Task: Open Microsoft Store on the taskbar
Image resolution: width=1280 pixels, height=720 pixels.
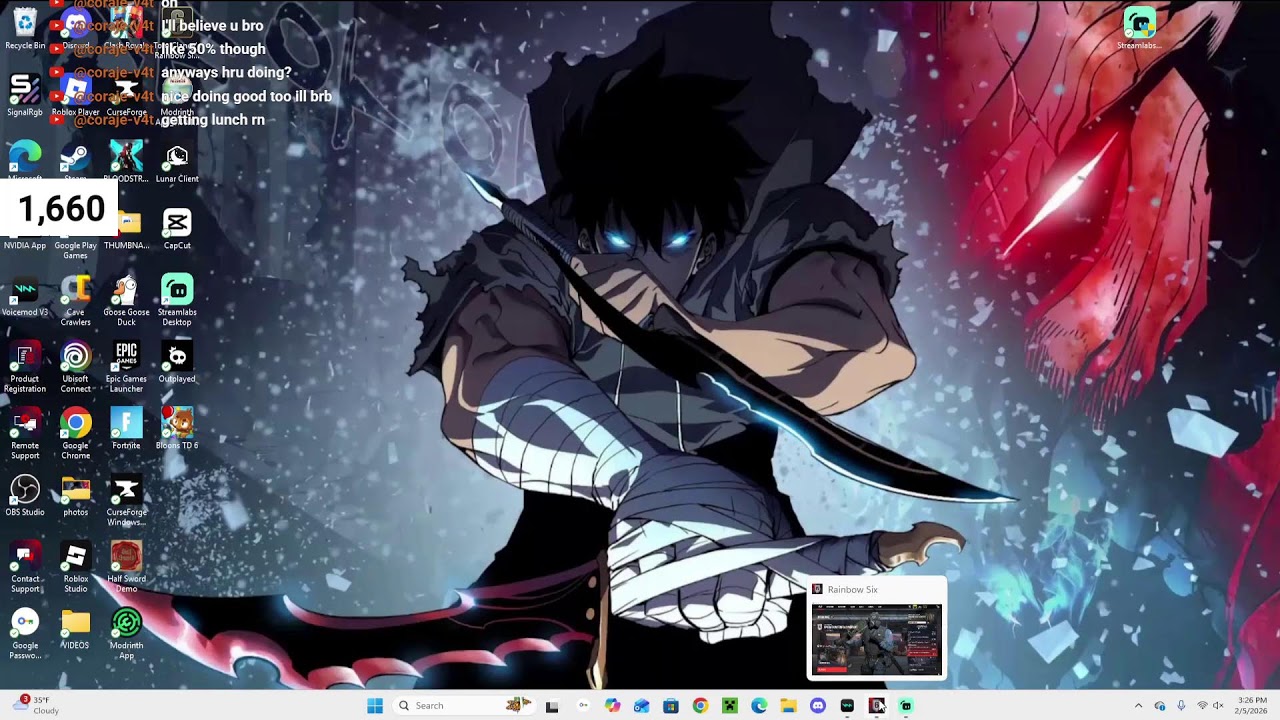Action: (x=671, y=706)
